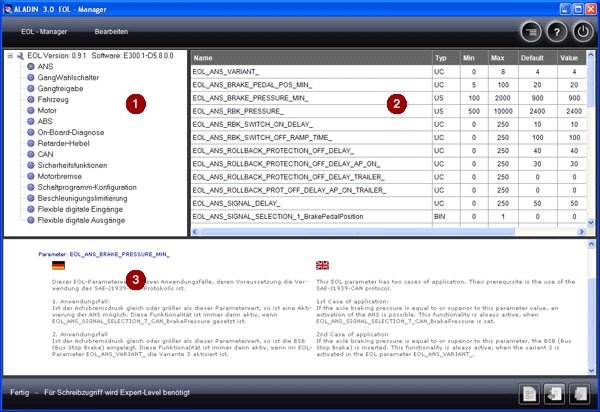Select Motorbremse tree node
The width and height of the screenshot is (600, 412).
(59, 176)
